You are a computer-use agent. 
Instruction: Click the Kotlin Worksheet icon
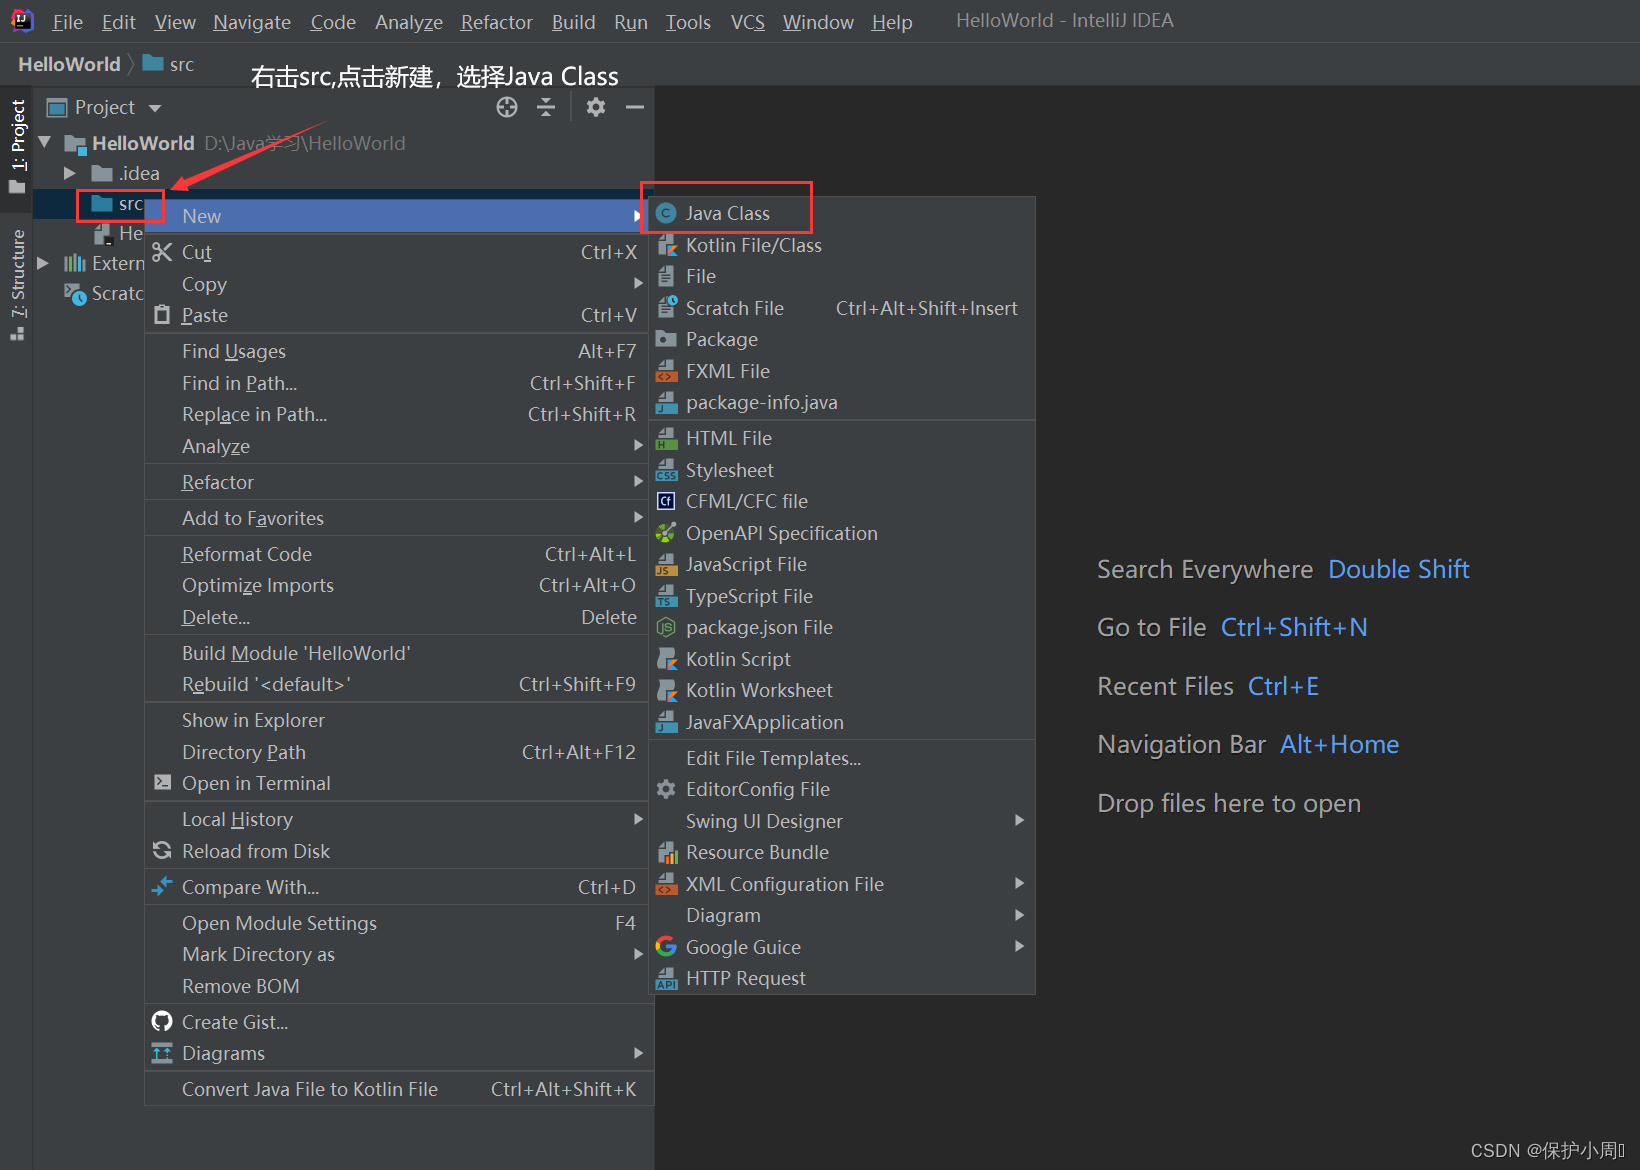point(666,690)
